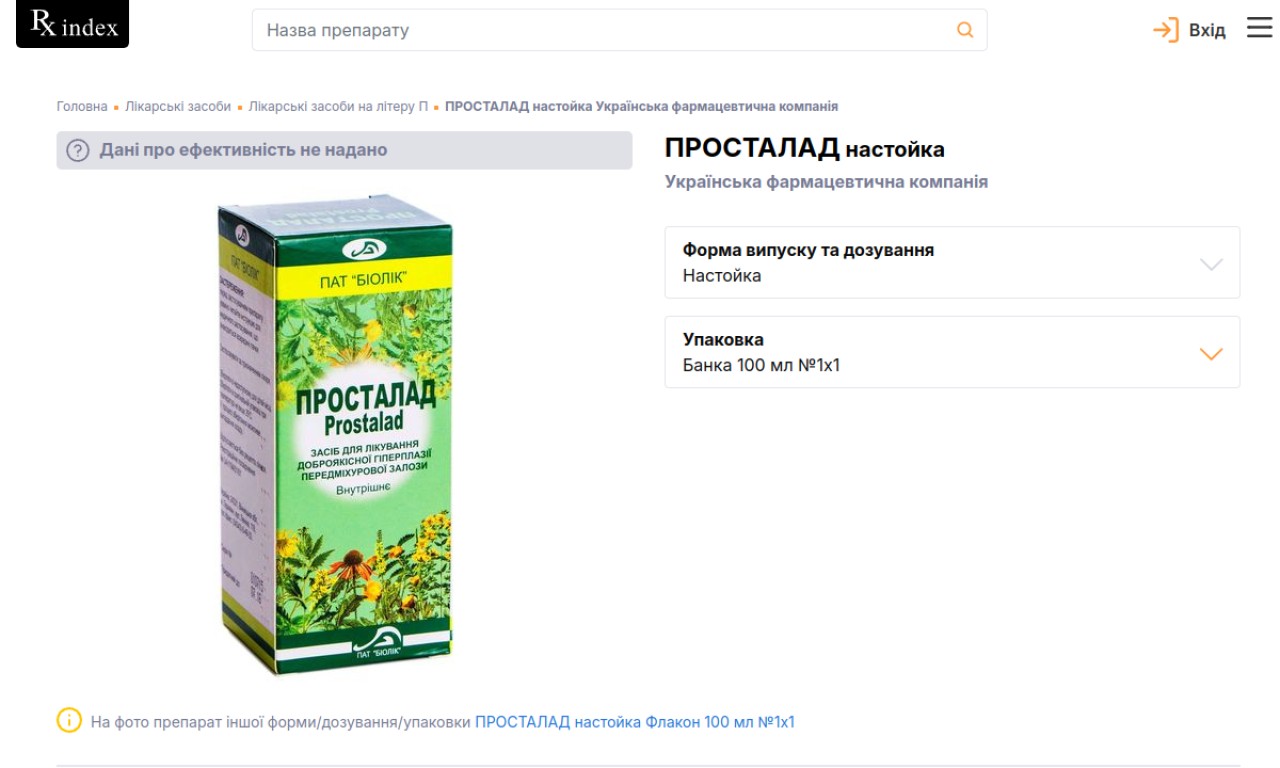Open Лікарські засоби breadcrumb link

pos(178,106)
